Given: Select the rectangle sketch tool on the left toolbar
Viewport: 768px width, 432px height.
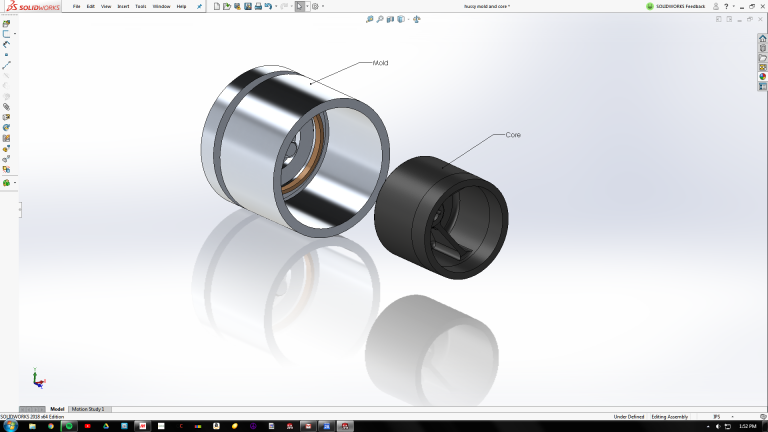Looking at the screenshot, I should click(x=6, y=34).
